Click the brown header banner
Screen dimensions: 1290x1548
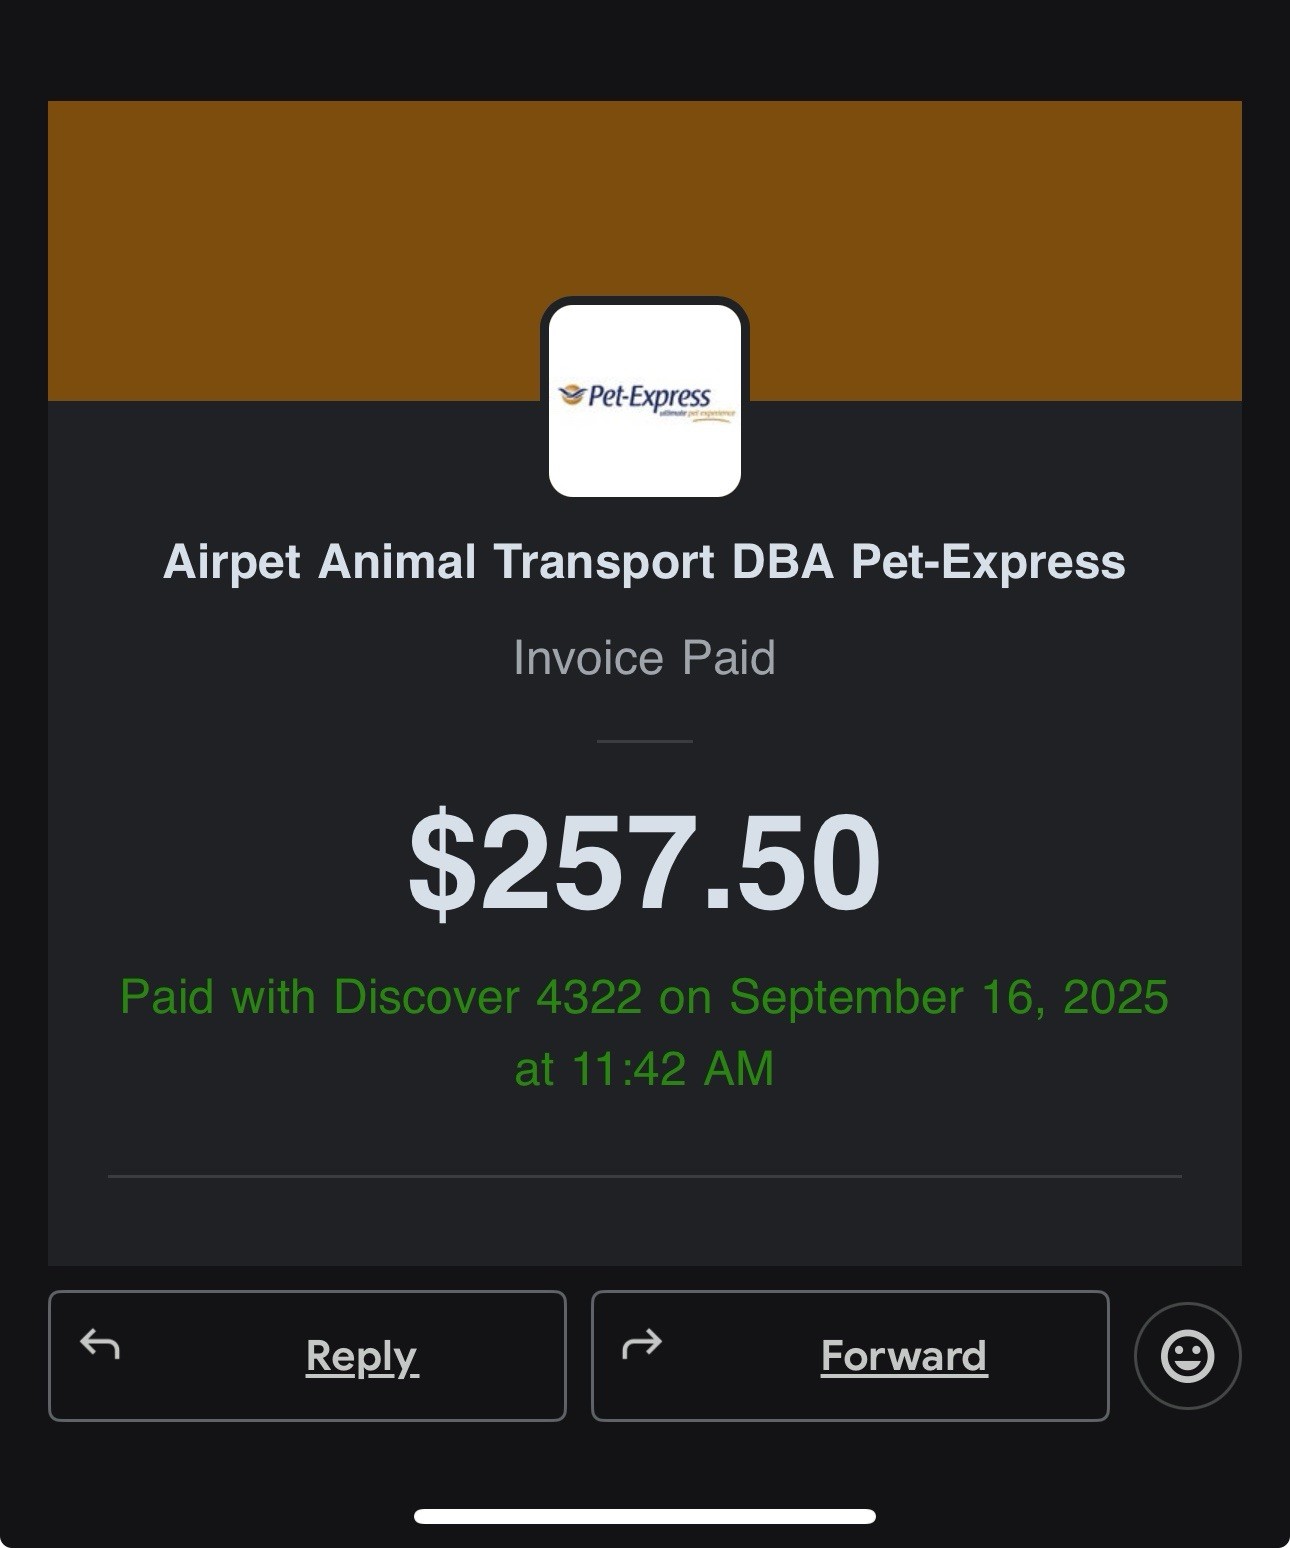coord(645,200)
